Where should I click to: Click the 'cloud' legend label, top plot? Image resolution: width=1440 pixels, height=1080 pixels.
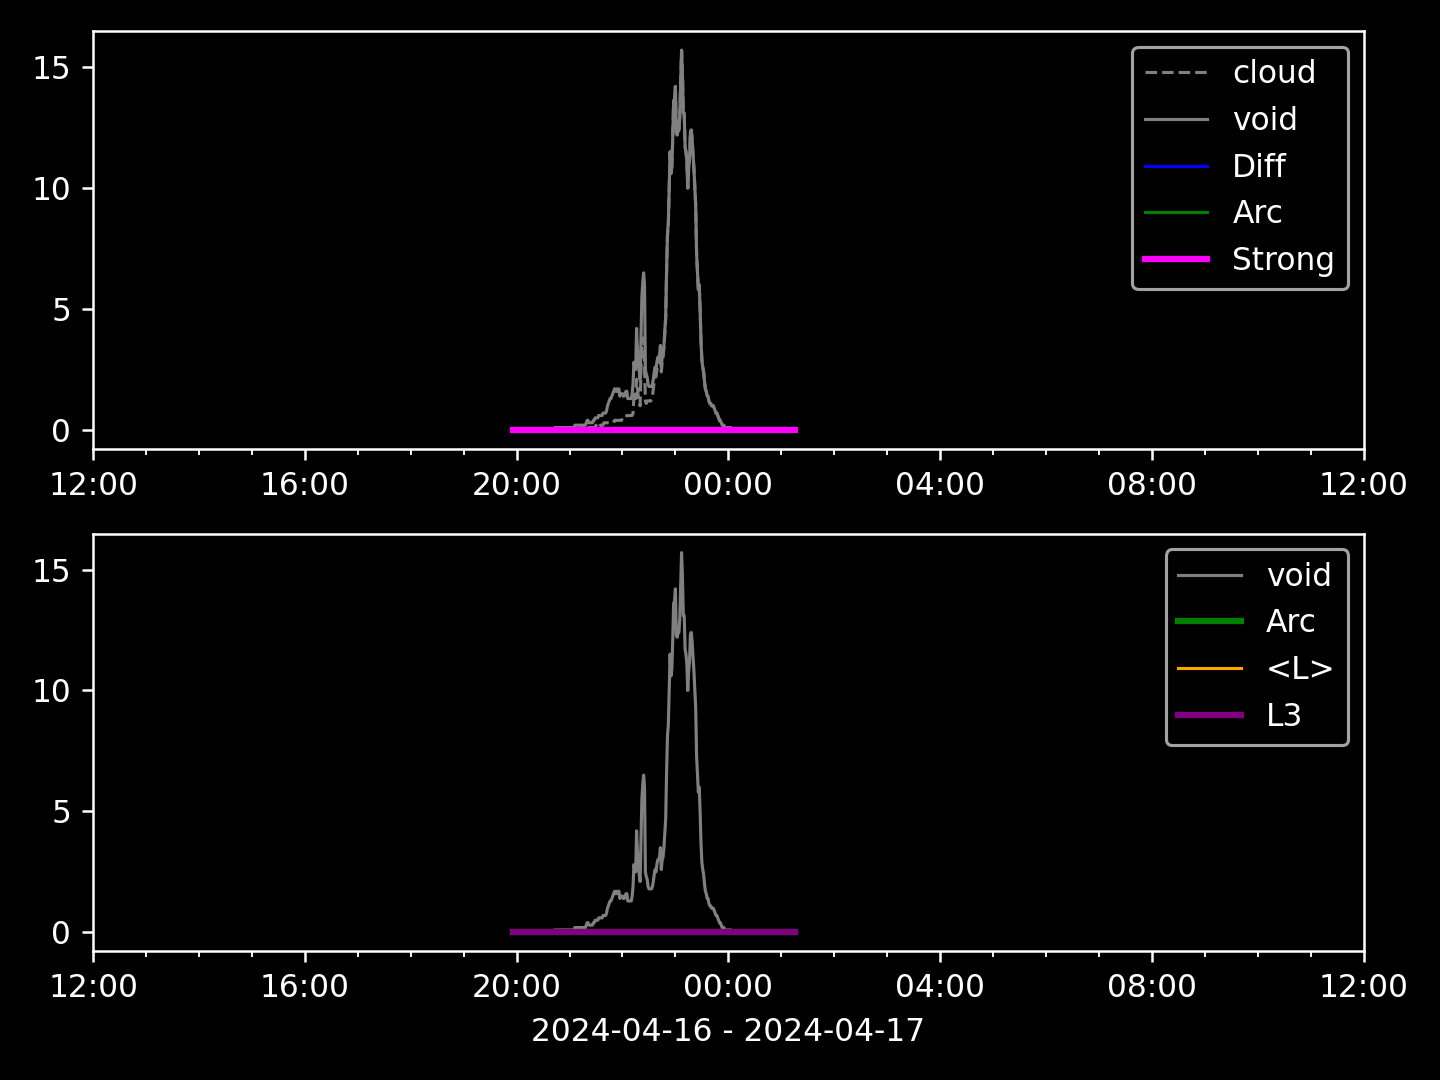1274,72
